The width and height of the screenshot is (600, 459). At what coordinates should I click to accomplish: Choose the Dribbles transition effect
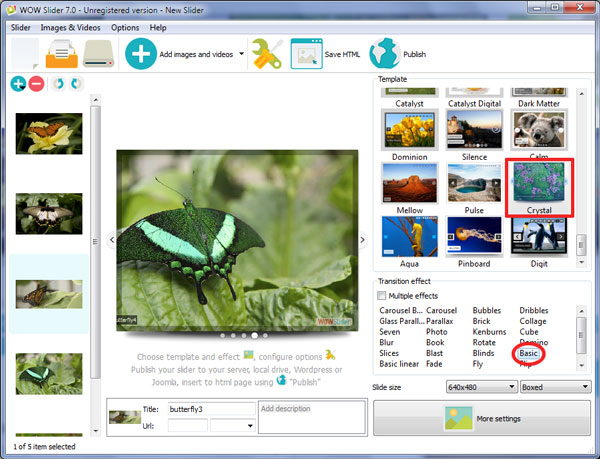pyautogui.click(x=534, y=310)
